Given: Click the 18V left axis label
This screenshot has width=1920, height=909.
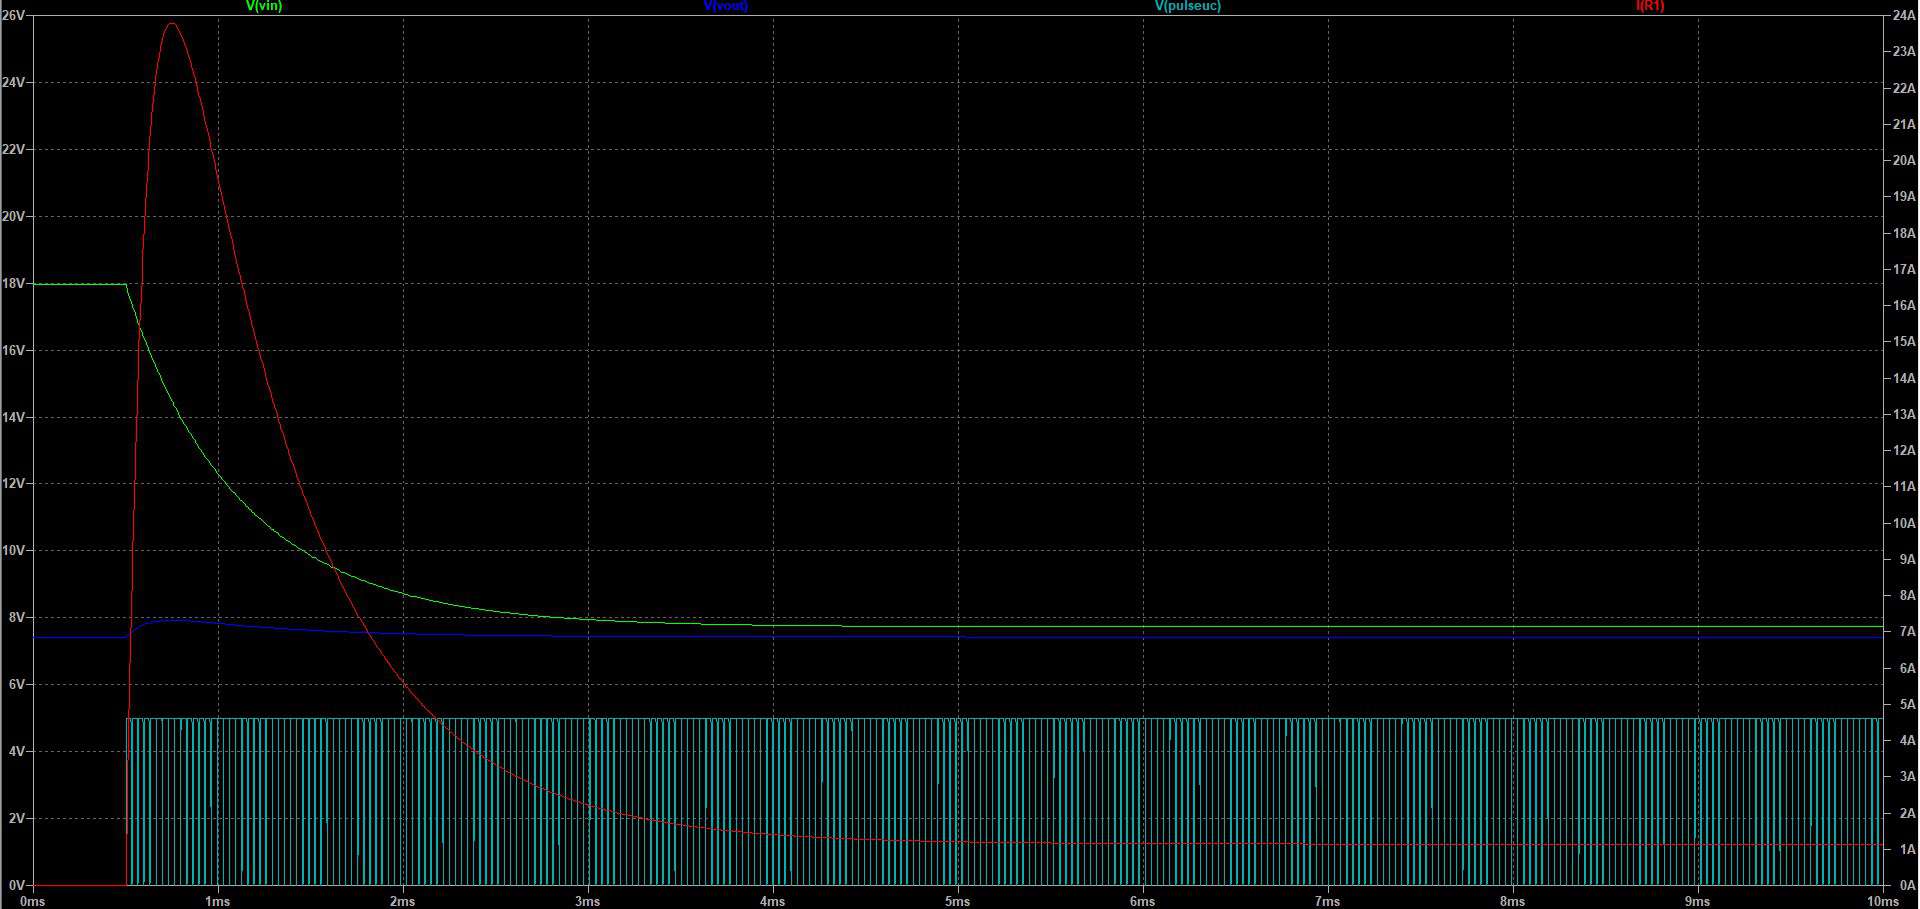Looking at the screenshot, I should (13, 283).
